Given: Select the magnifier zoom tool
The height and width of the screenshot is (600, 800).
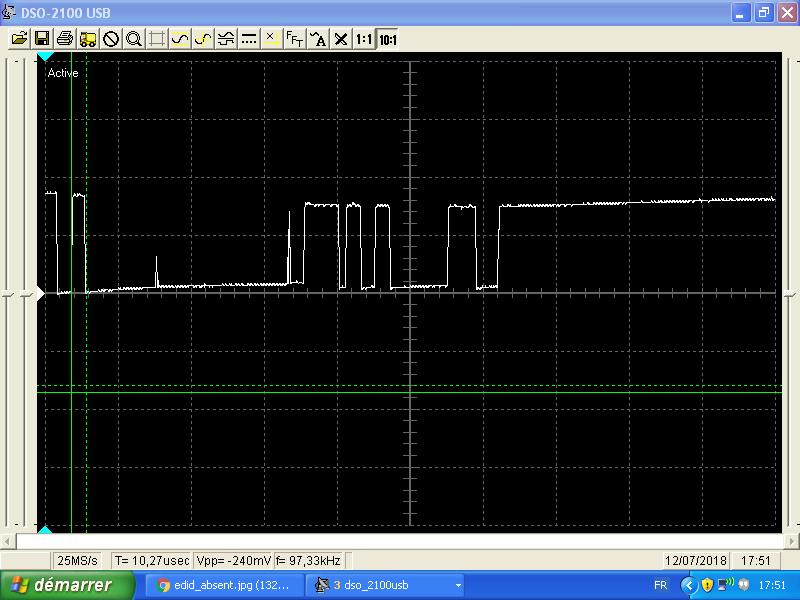Looking at the screenshot, I should (134, 39).
